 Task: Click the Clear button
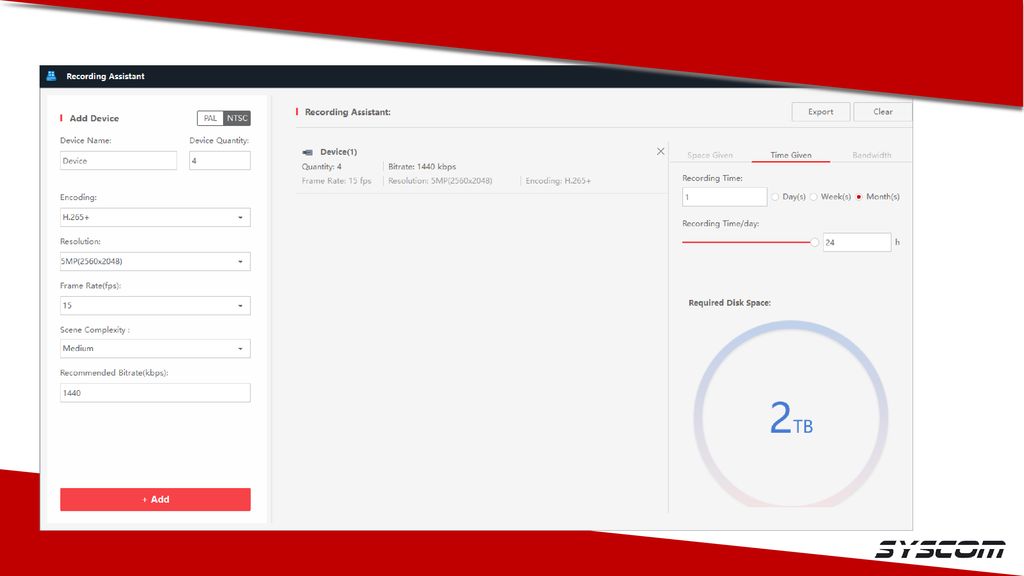pyautogui.click(x=883, y=112)
